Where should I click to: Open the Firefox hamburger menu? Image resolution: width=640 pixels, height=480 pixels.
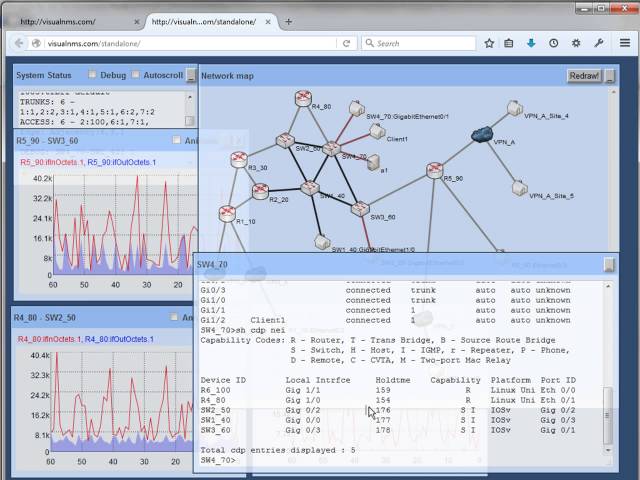[624, 43]
